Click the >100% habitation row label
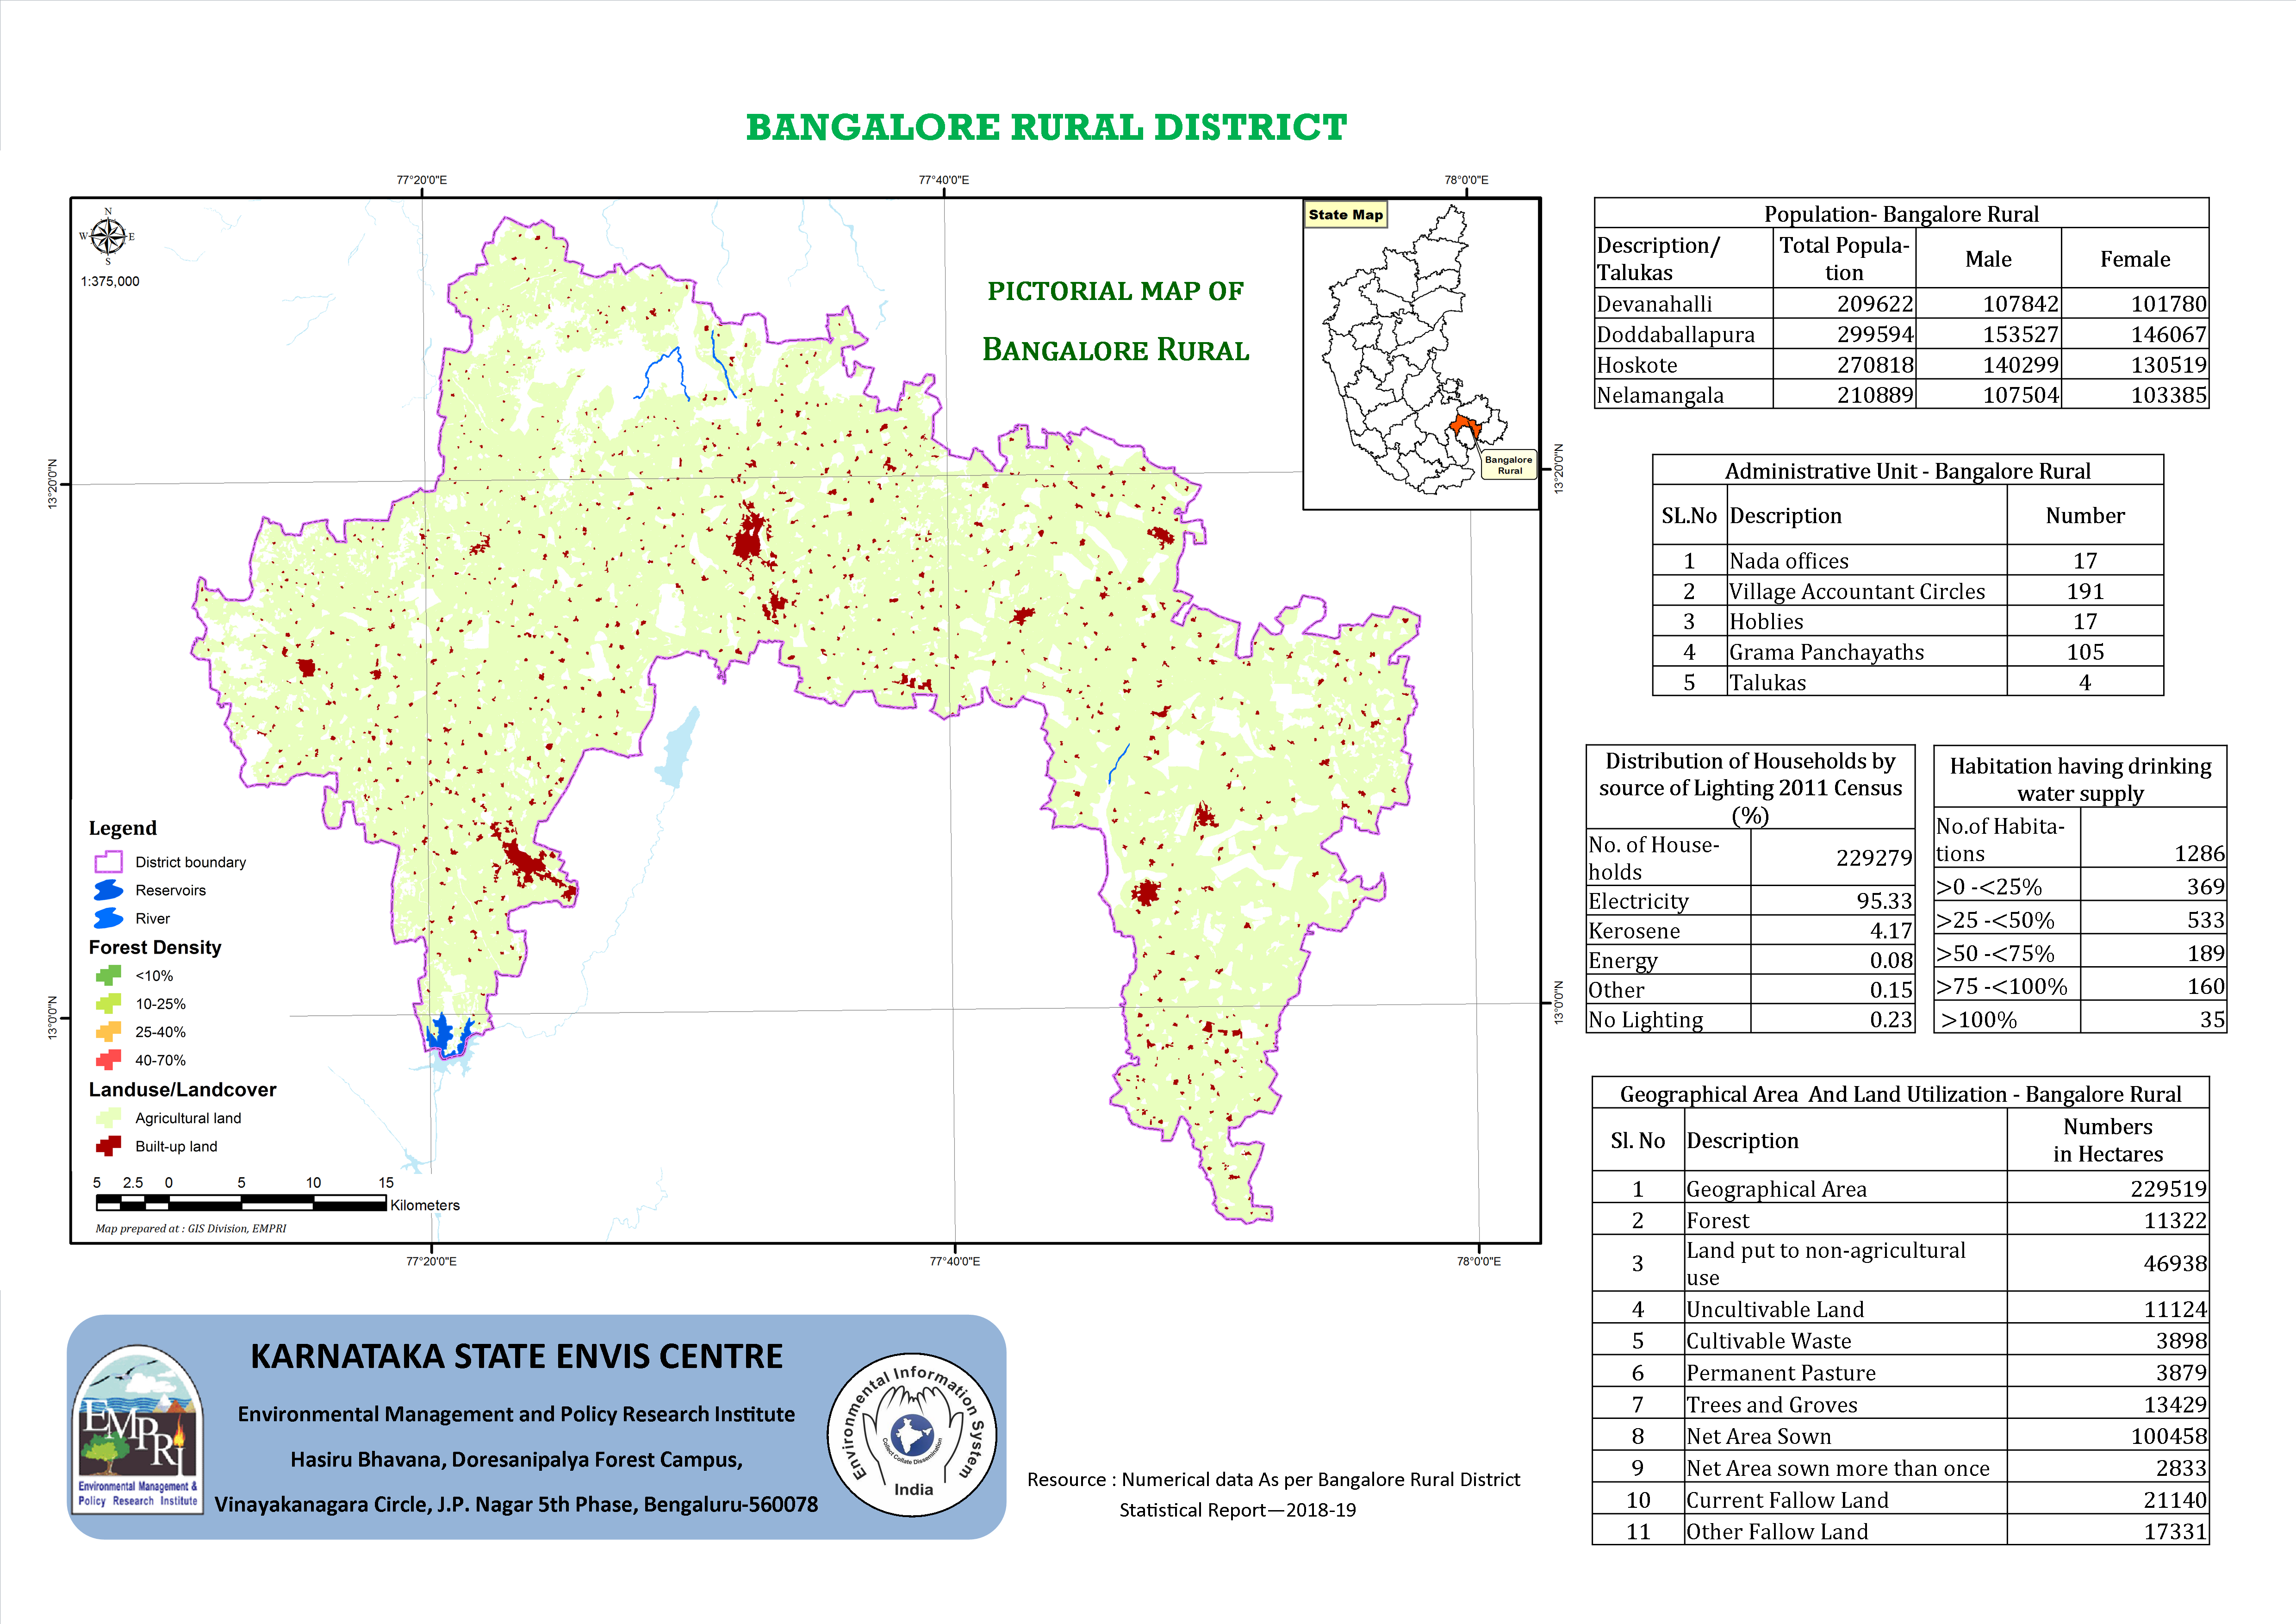The width and height of the screenshot is (2296, 1624). (x=1978, y=1019)
